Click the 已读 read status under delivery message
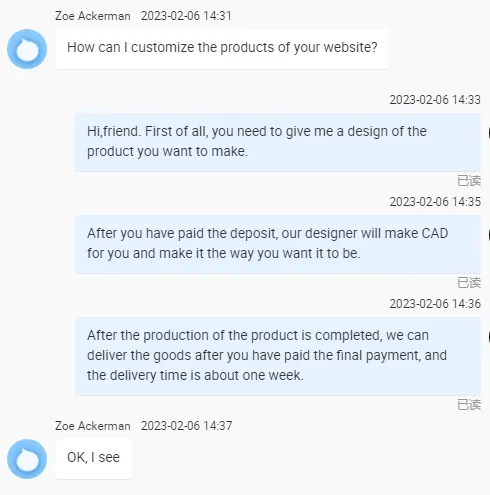 tap(469, 405)
